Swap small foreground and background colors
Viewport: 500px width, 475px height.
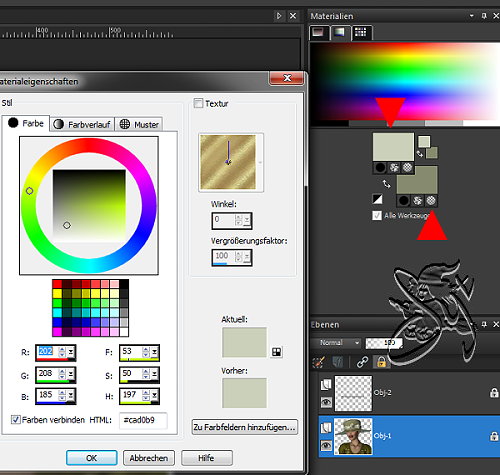(x=420, y=154)
